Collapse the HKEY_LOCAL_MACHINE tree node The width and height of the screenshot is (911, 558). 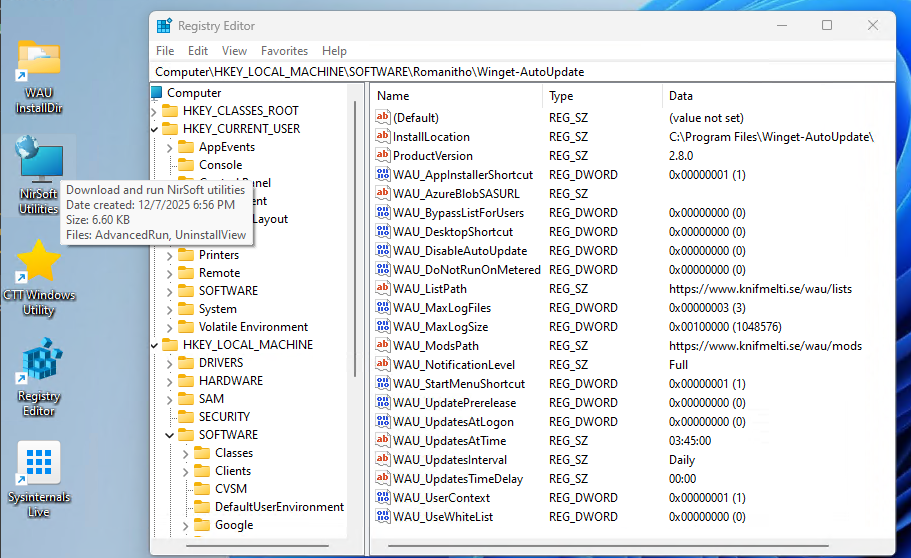click(154, 345)
